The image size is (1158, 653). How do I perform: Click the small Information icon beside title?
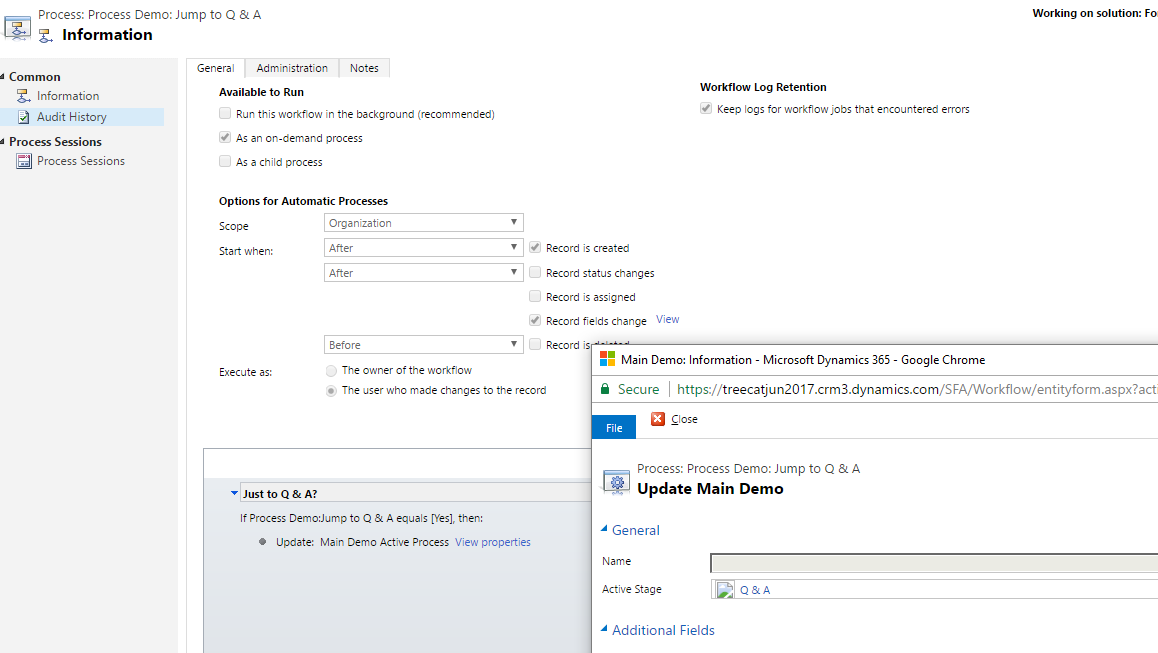click(46, 35)
